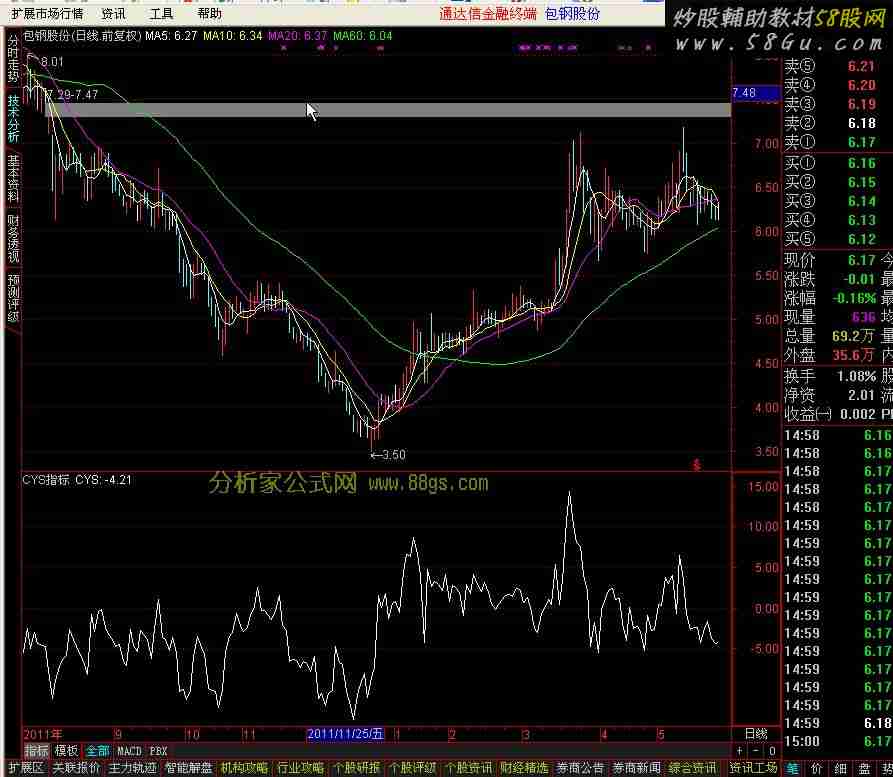Open the 扩展市场行情 menu

pos(47,14)
